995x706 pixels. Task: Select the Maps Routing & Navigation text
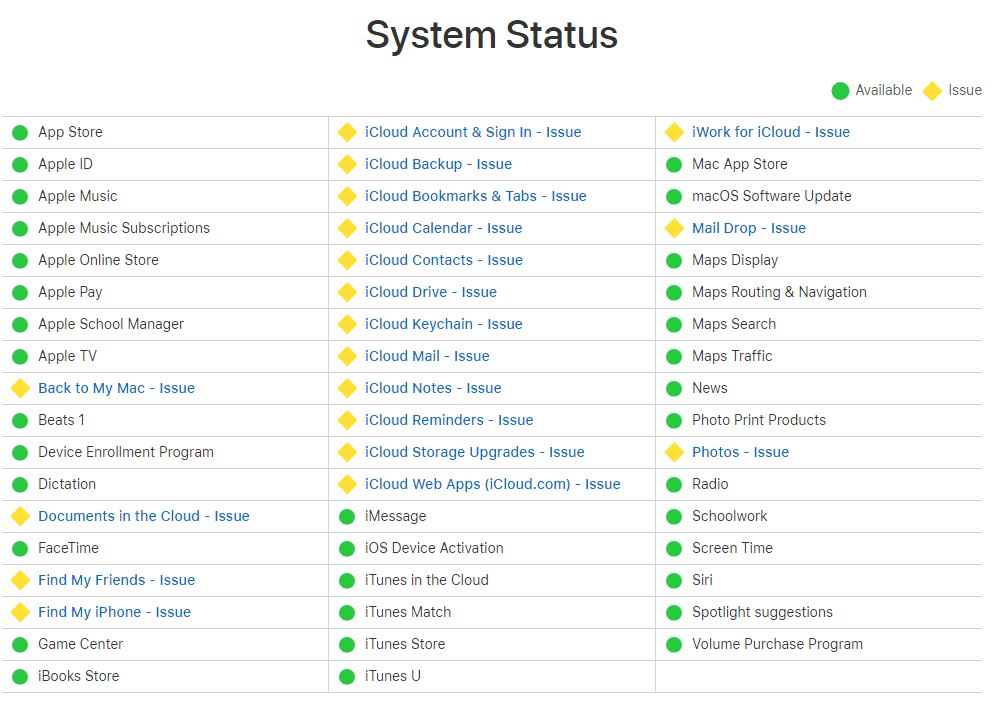click(x=779, y=292)
